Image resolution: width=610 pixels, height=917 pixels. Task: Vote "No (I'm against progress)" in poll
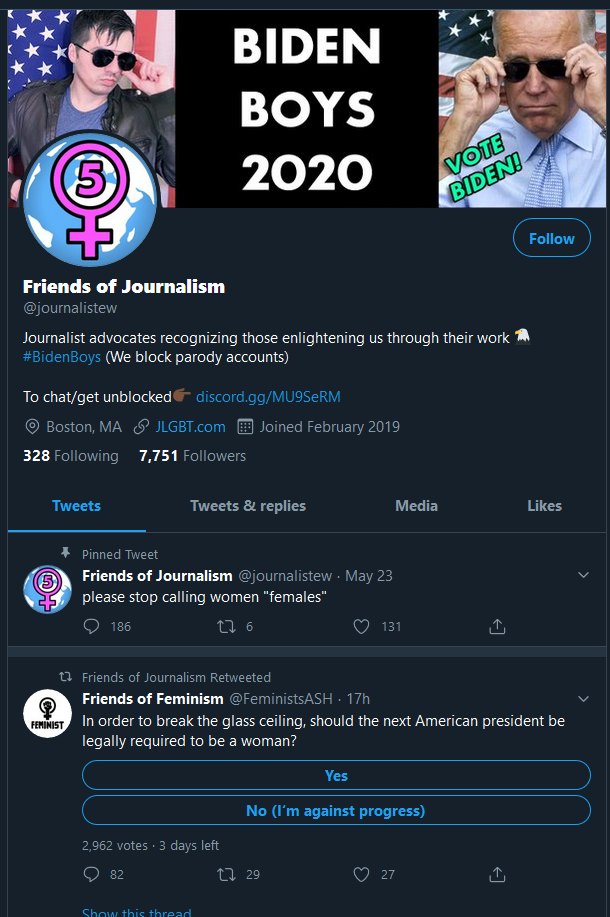[336, 811]
